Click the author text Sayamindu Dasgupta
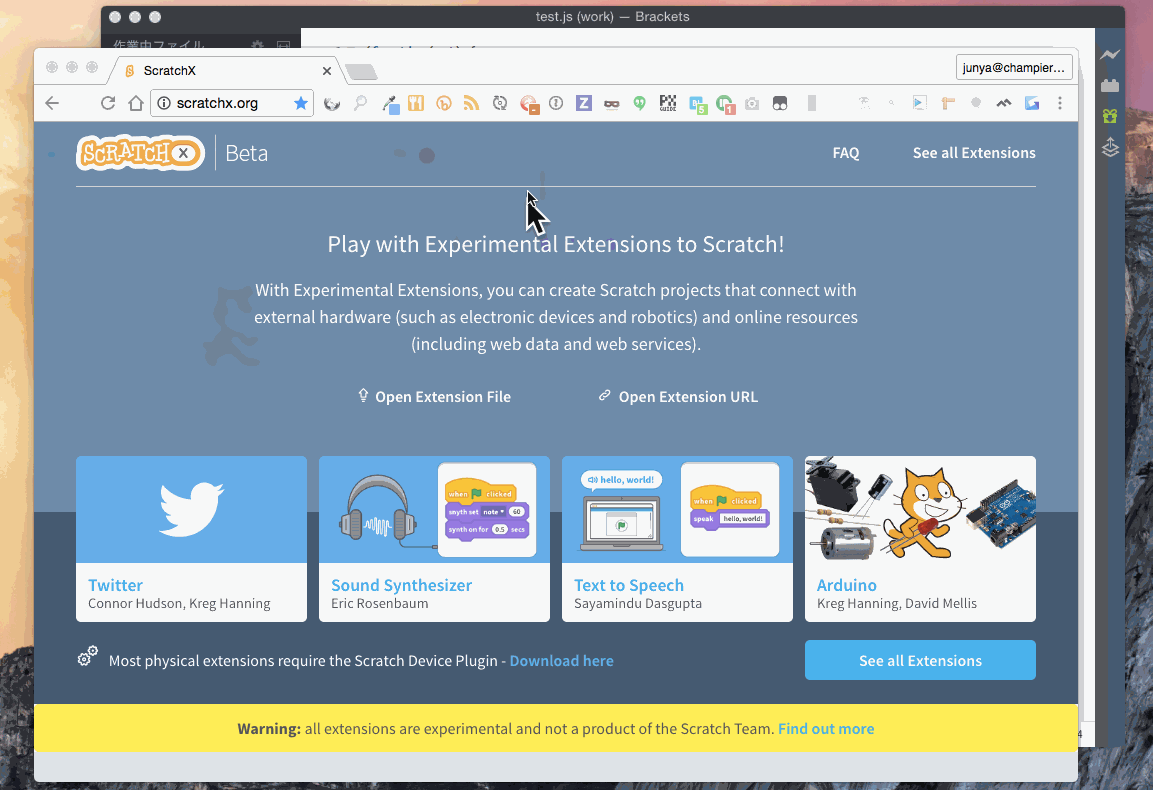1153x790 pixels. [638, 603]
